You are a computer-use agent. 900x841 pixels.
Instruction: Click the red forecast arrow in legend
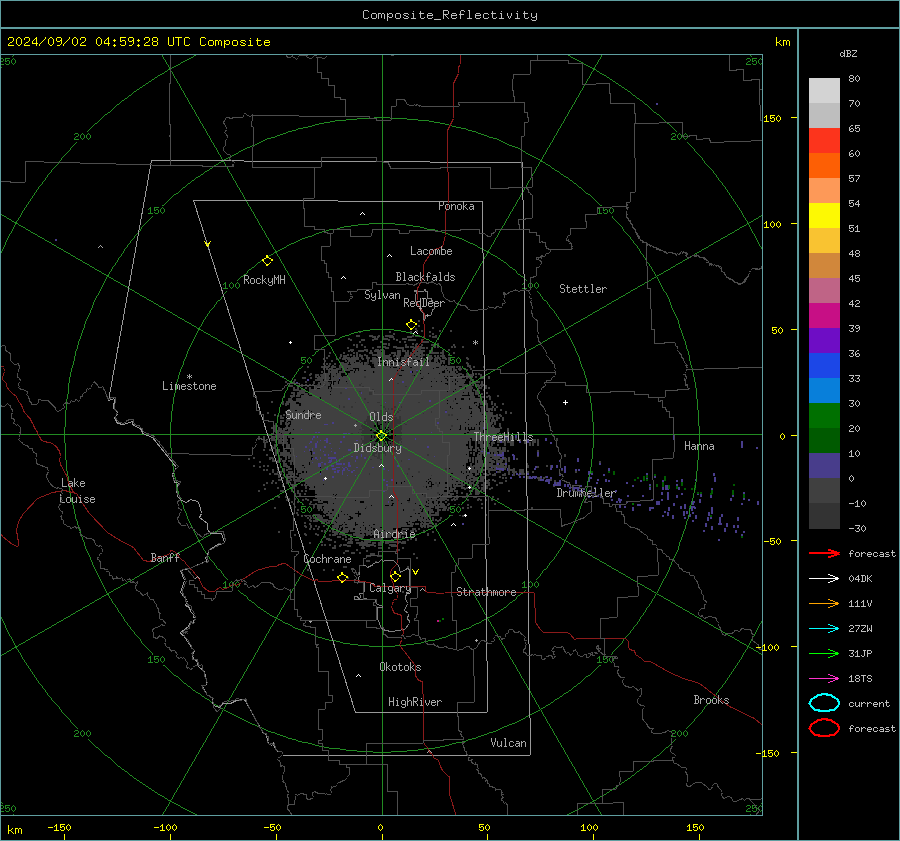(824, 553)
